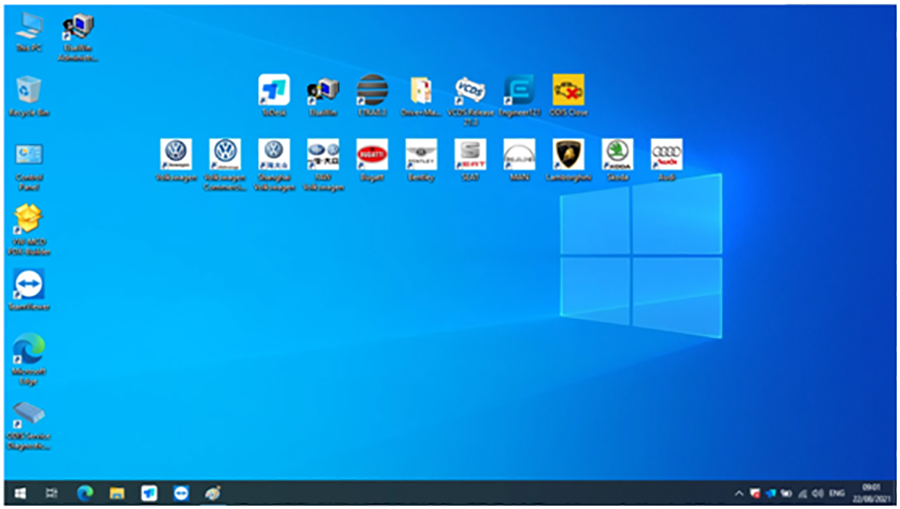The height and width of the screenshot is (509, 900).
Task: Open the ToDesk desktop shortcut
Action: click(x=274, y=95)
